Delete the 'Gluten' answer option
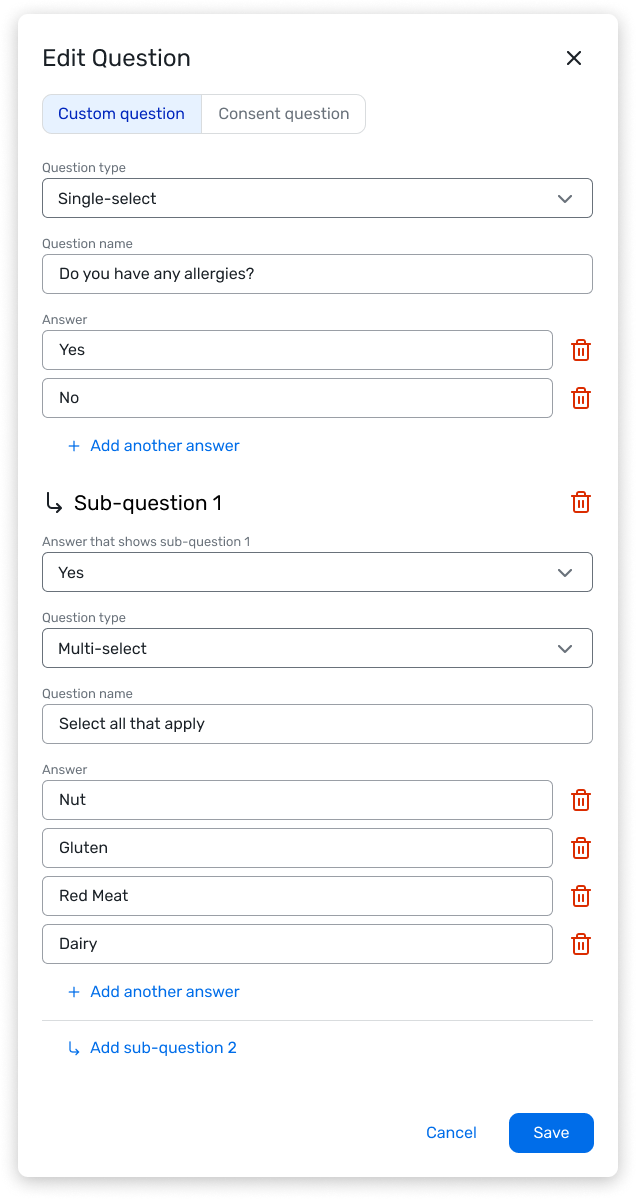The image size is (636, 1199). pyautogui.click(x=581, y=848)
